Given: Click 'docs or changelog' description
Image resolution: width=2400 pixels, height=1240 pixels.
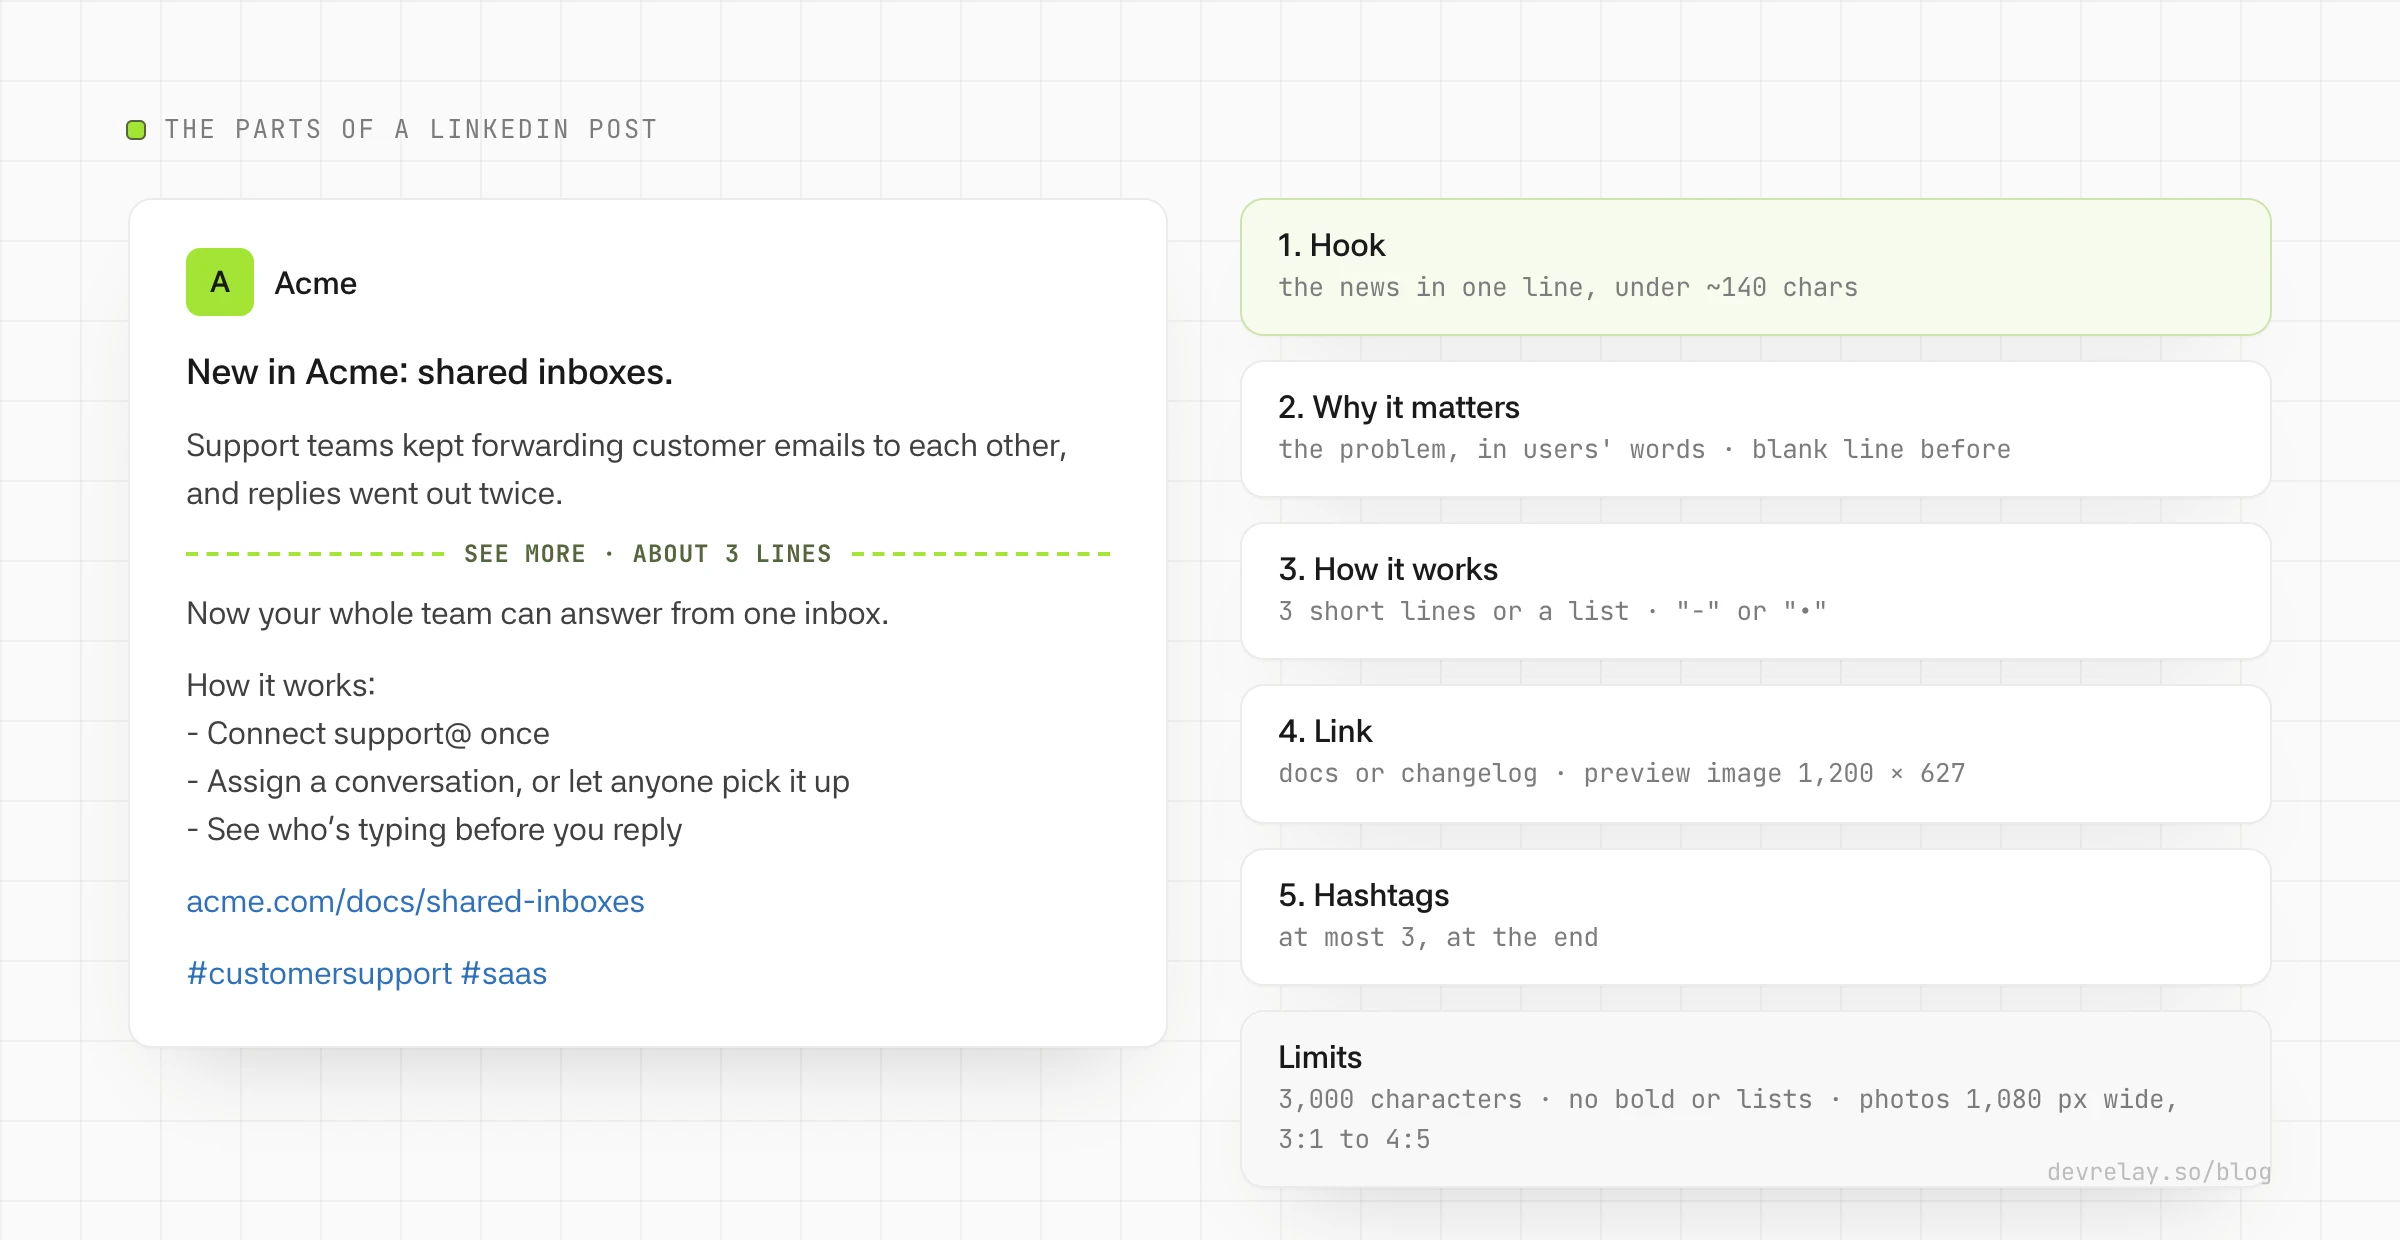Looking at the screenshot, I should click(1622, 773).
